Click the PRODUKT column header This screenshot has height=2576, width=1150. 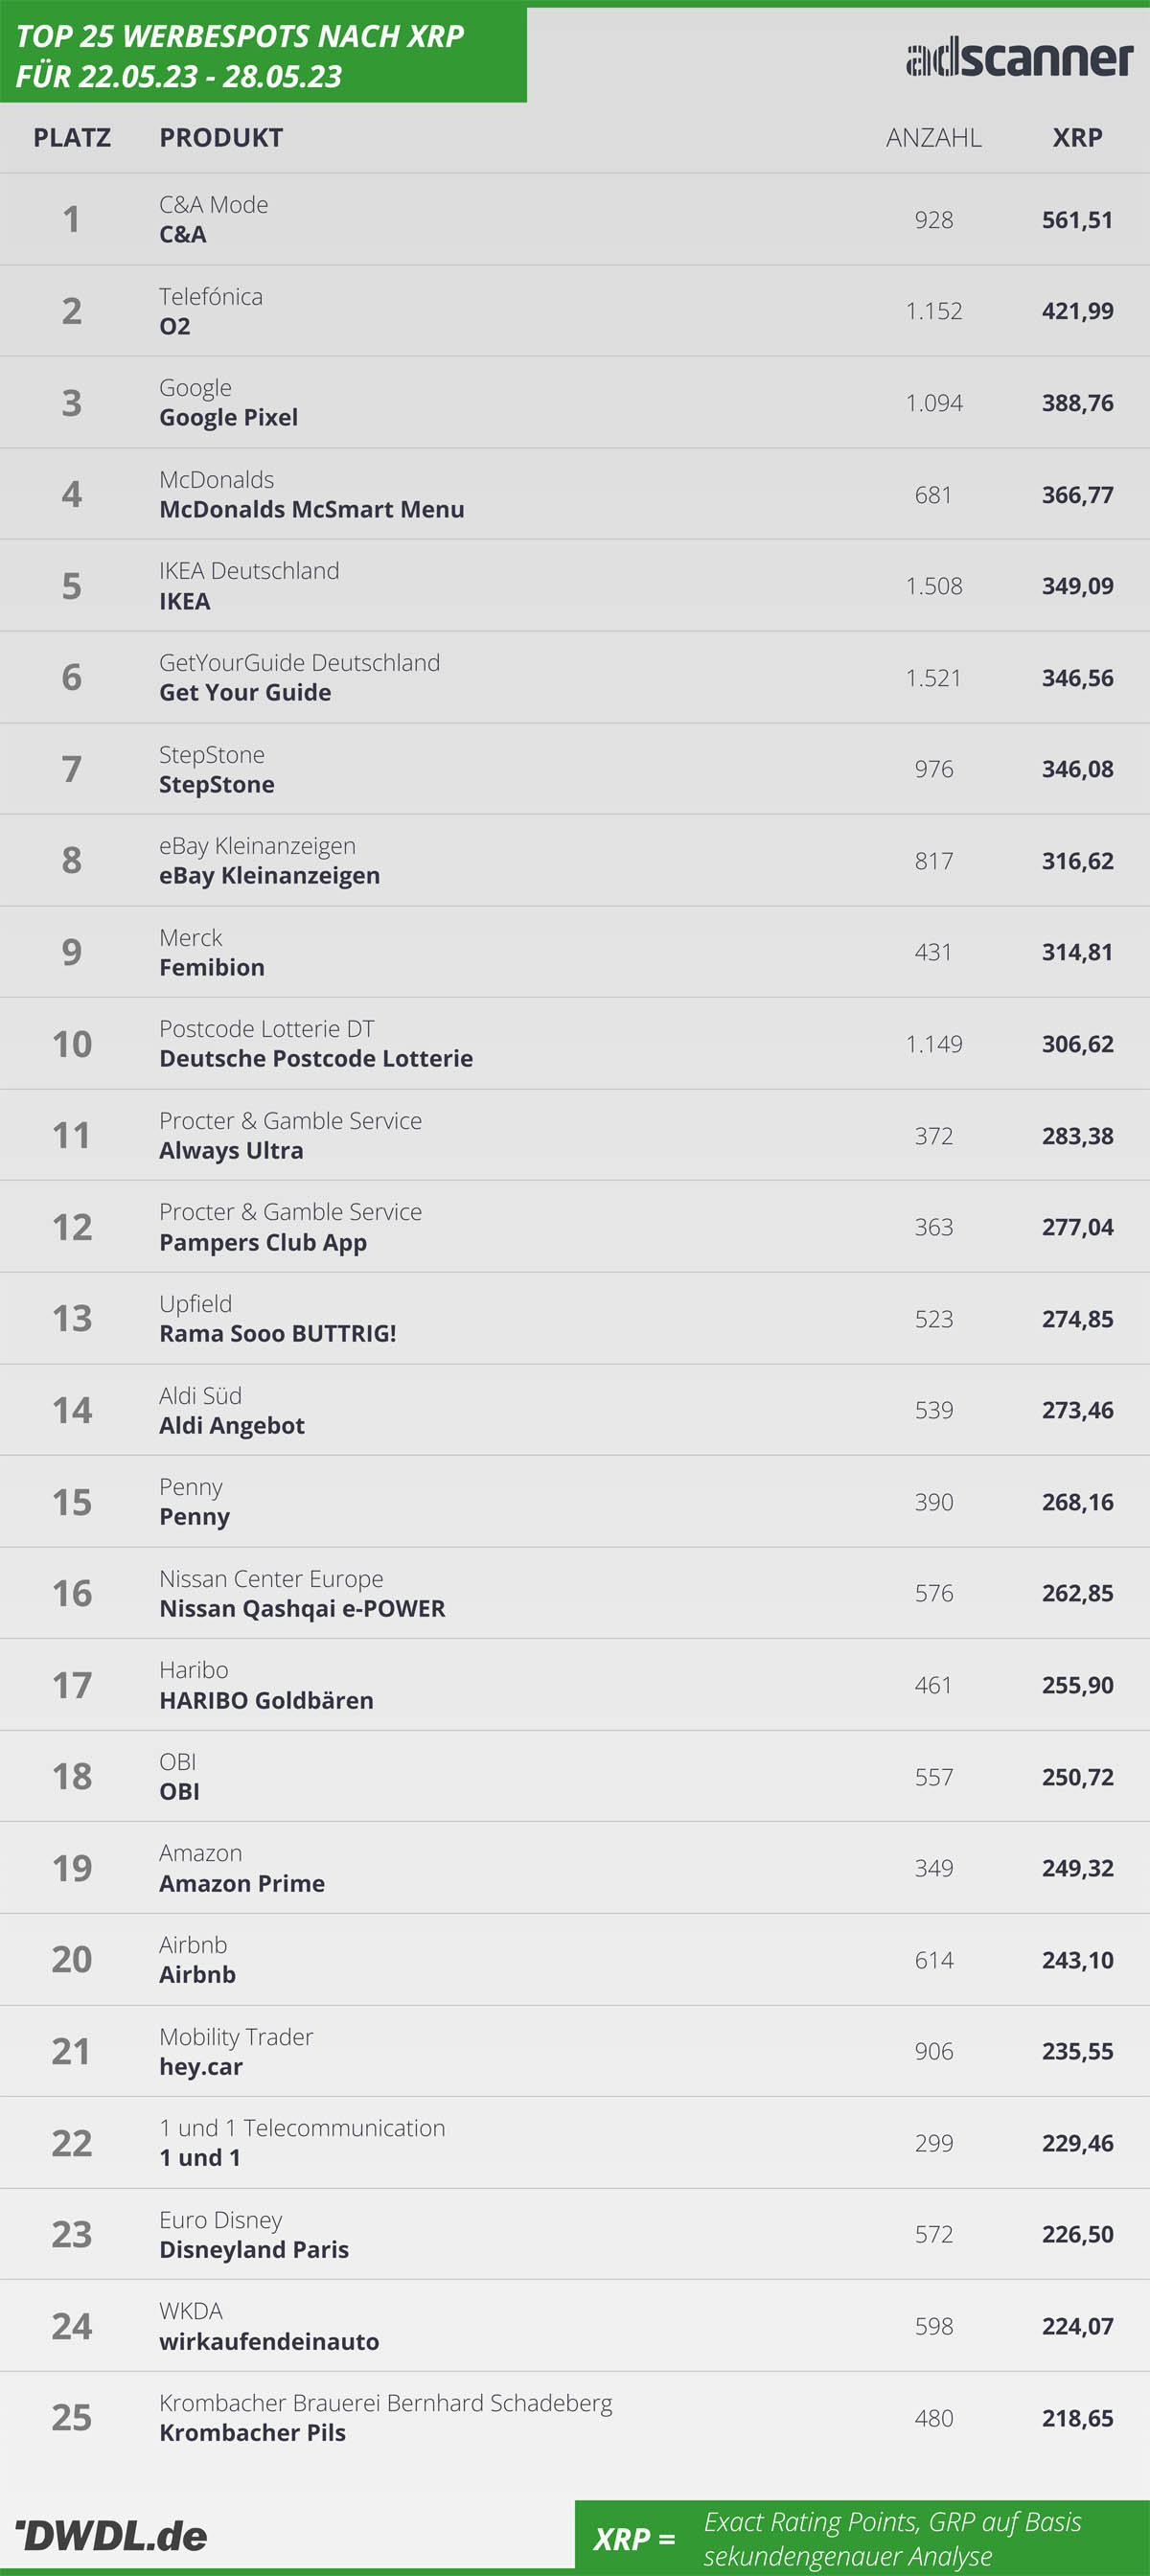click(x=221, y=137)
